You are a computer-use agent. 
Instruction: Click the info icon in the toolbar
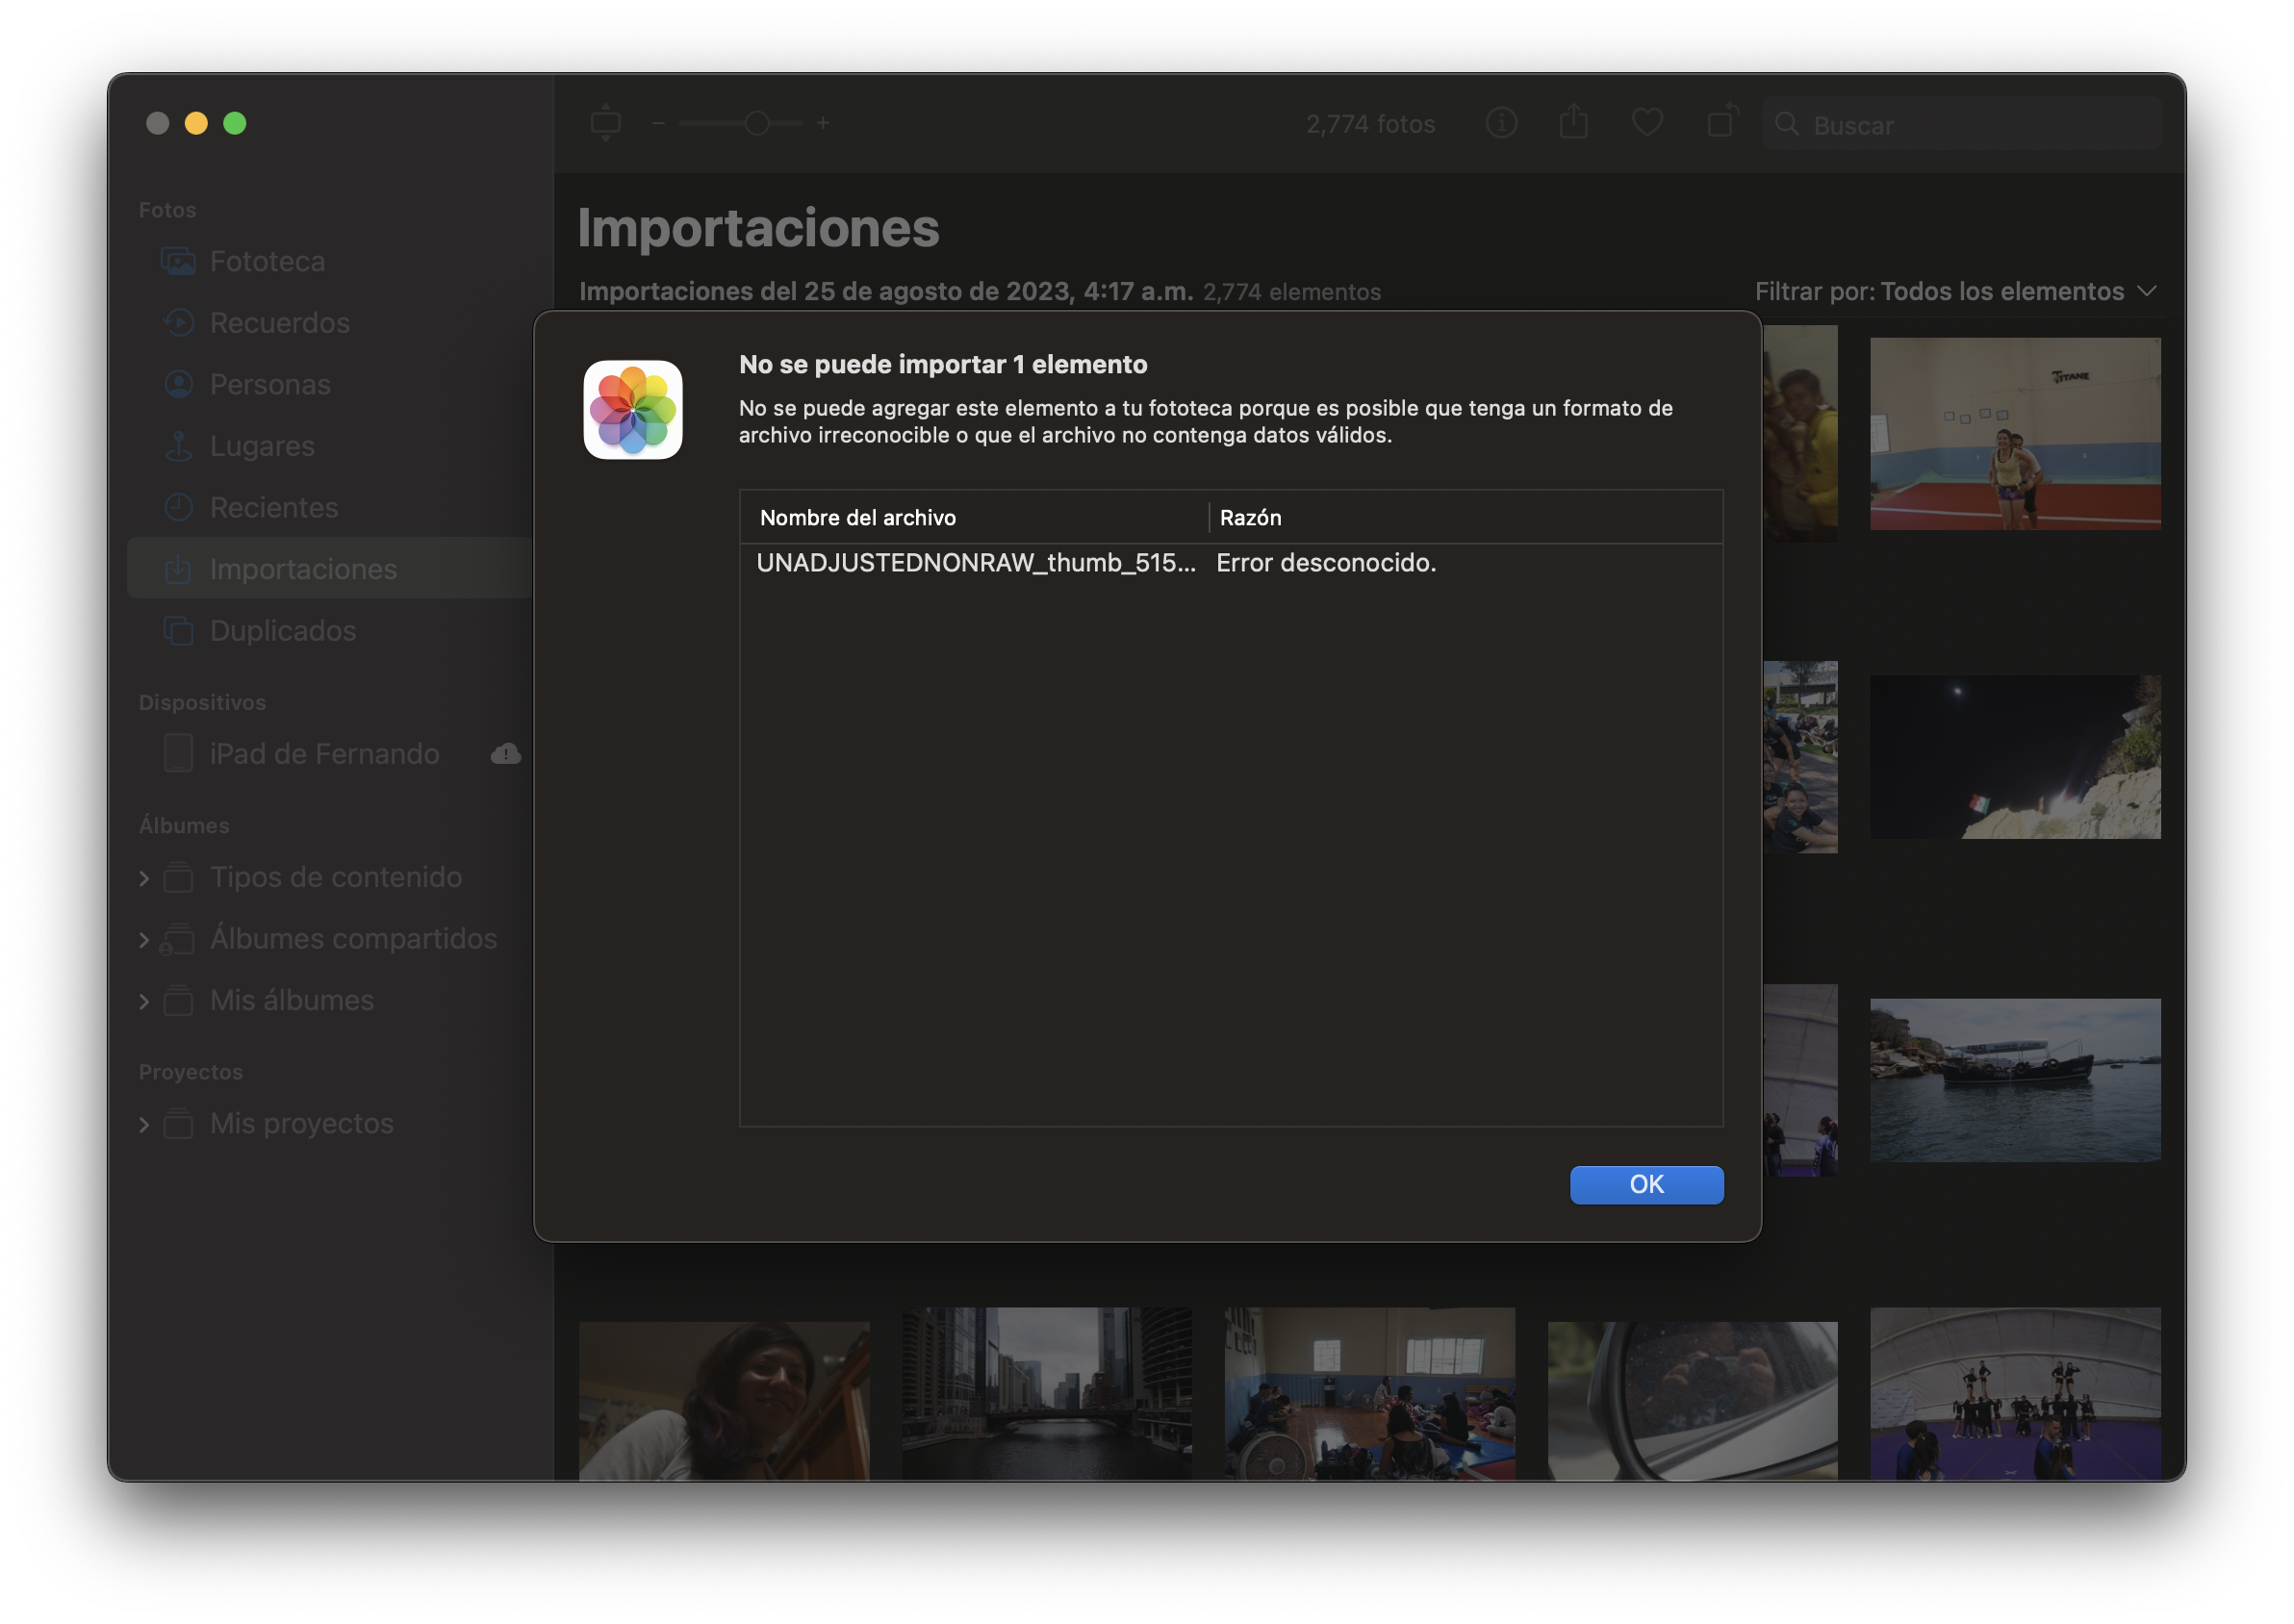[1501, 123]
